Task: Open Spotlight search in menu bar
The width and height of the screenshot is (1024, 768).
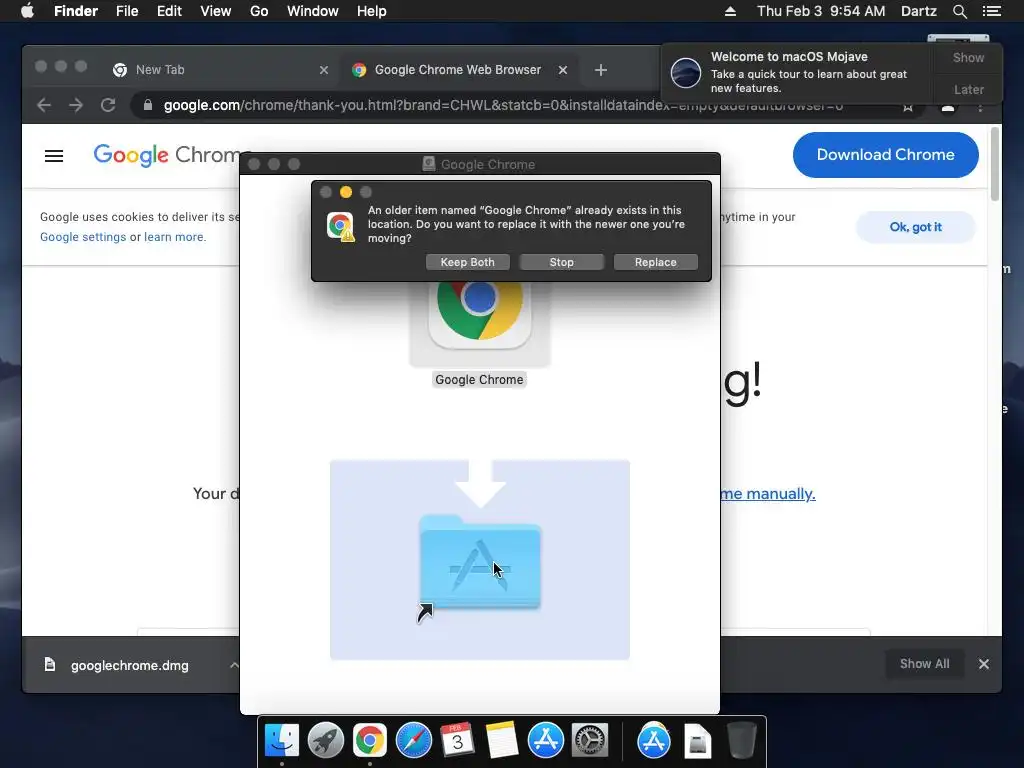Action: 959,11
